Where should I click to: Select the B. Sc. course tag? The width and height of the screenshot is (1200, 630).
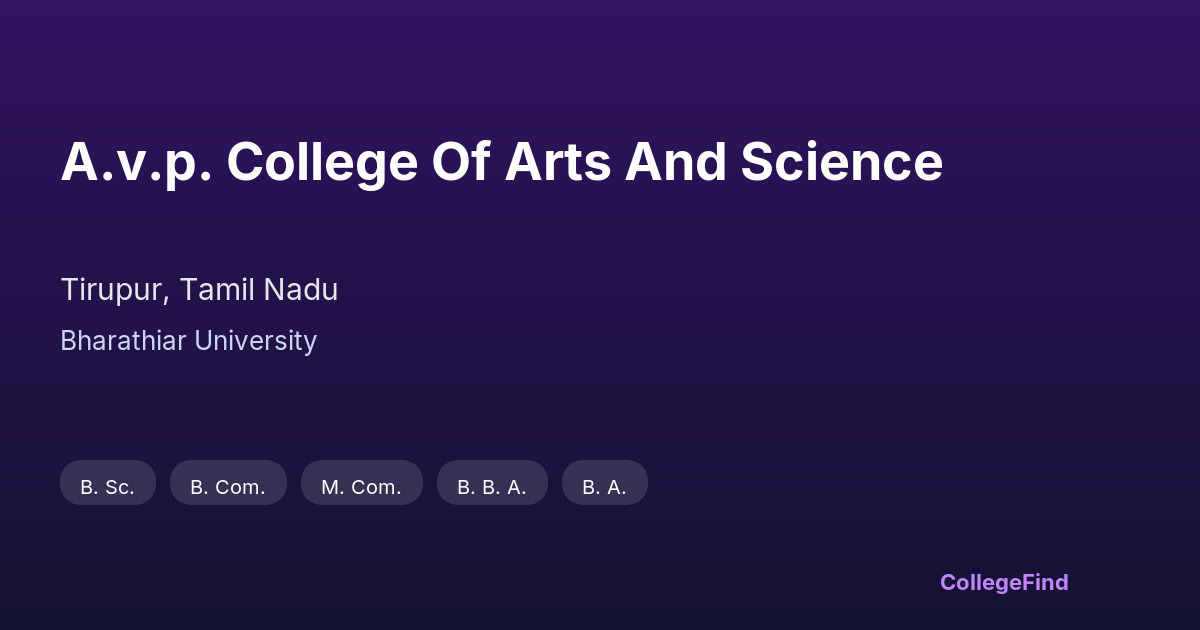pyautogui.click(x=108, y=483)
